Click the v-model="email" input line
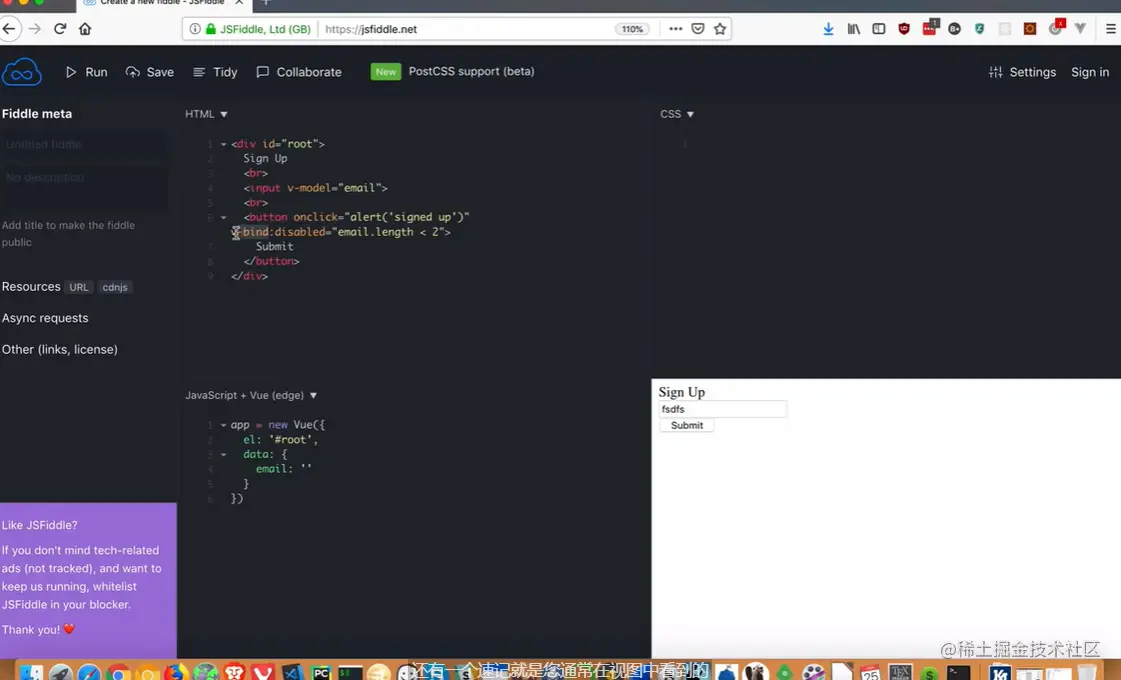Viewport: 1121px width, 680px height. 315,188
